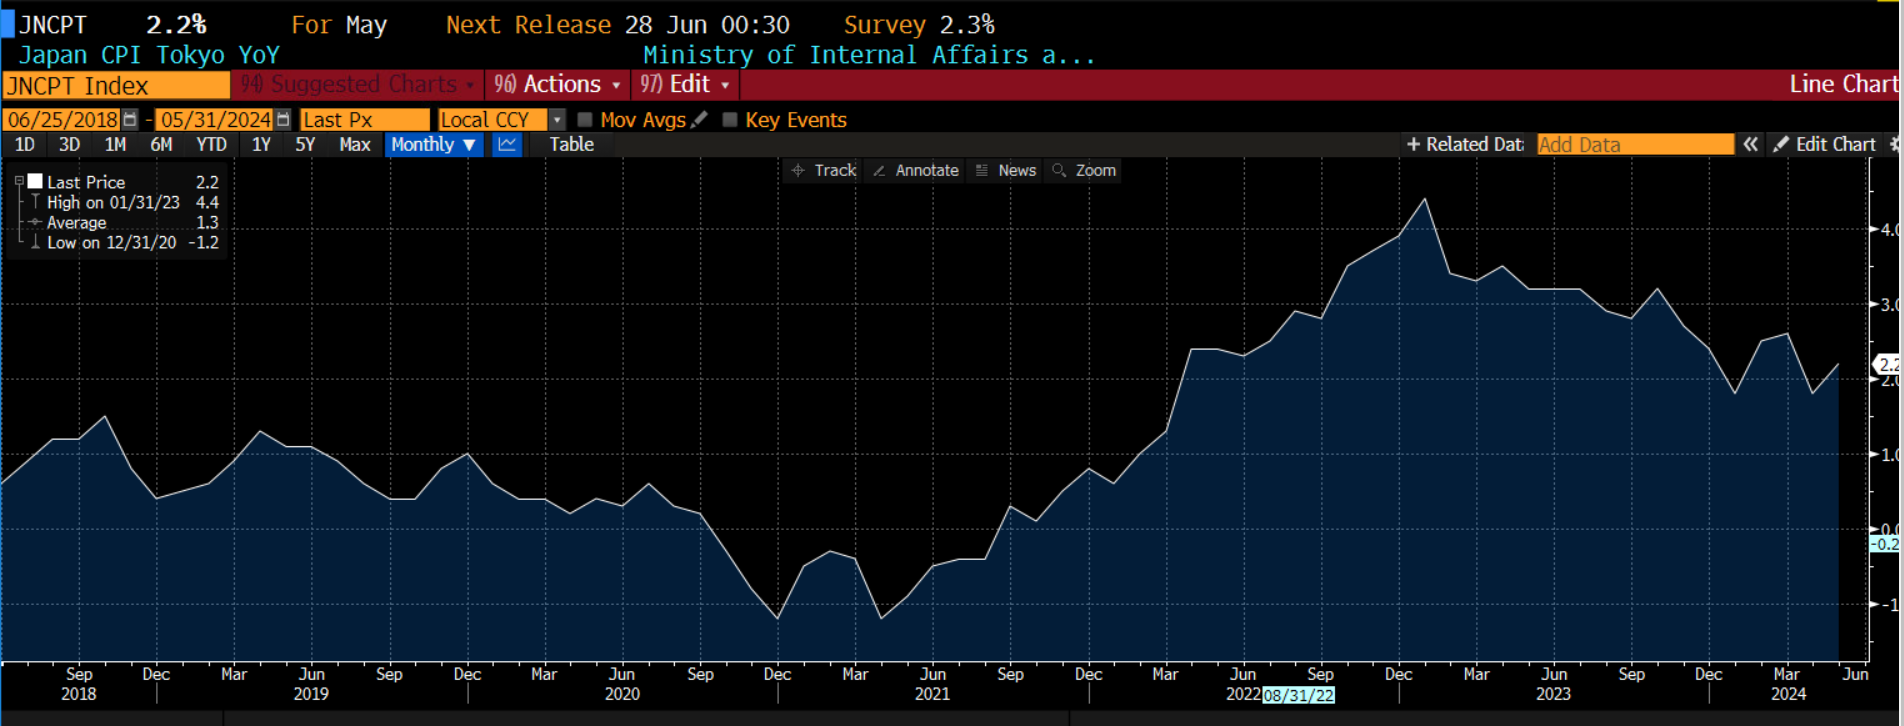Open the start date calendar picker
The image size is (1904, 726).
coord(129,120)
